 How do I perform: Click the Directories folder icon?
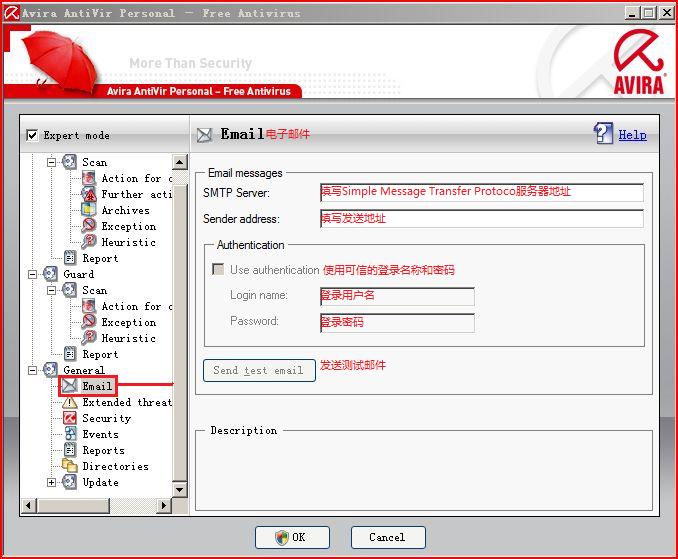70,466
